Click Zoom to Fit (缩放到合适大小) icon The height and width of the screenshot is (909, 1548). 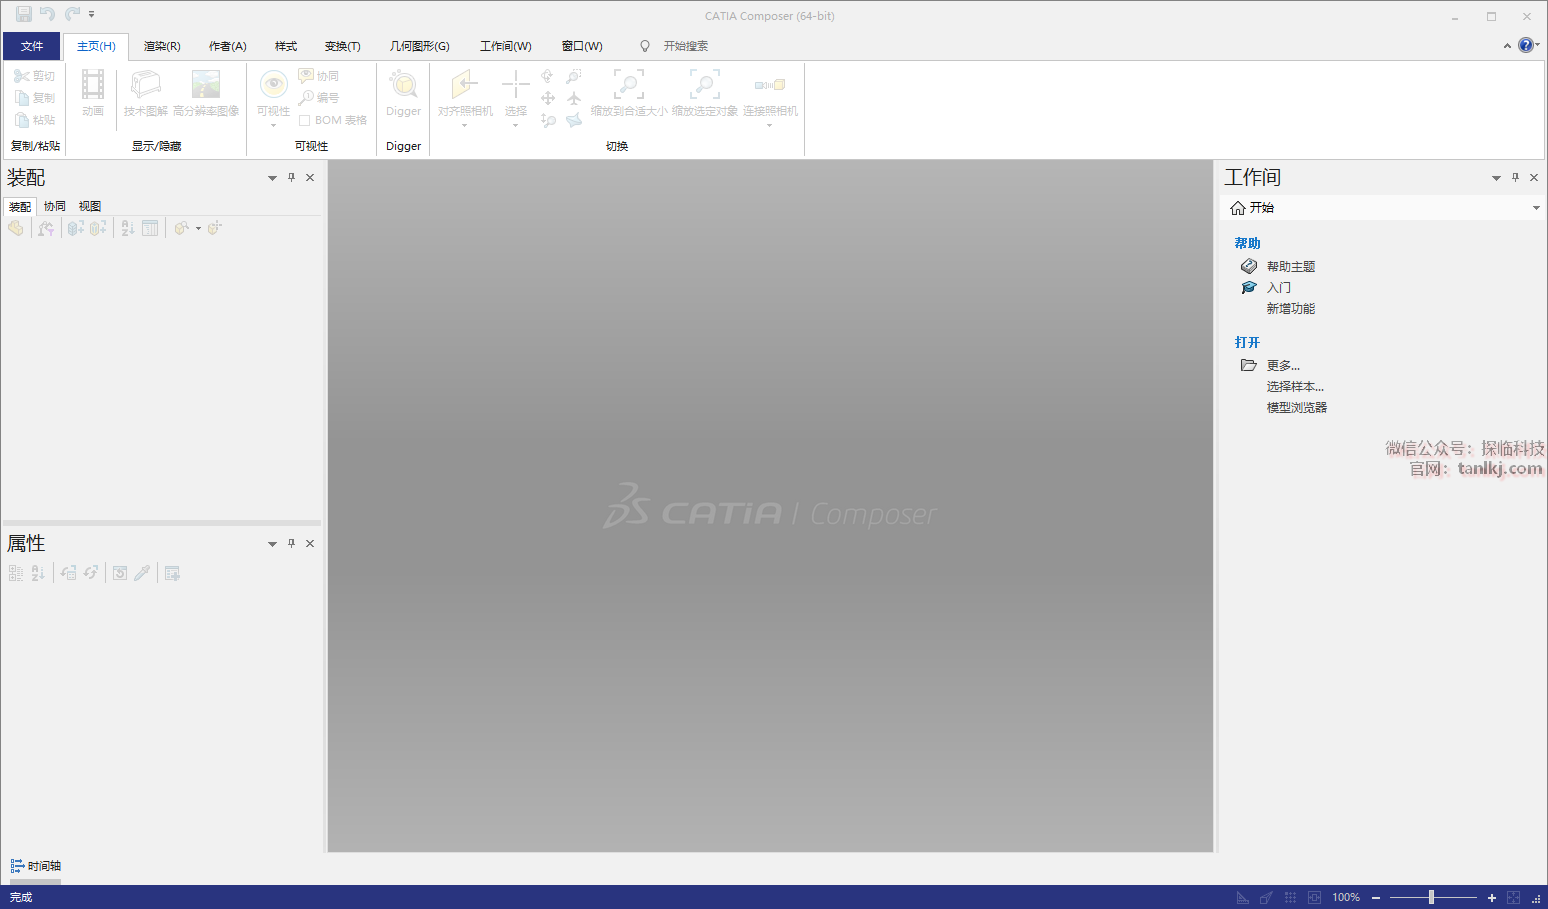[628, 85]
